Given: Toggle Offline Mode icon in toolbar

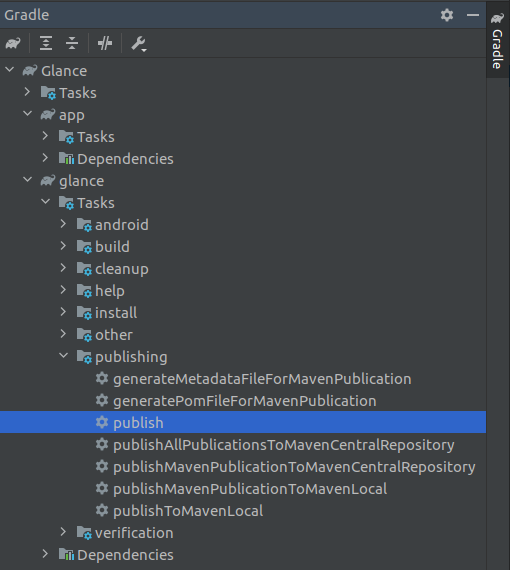Looking at the screenshot, I should coord(105,44).
